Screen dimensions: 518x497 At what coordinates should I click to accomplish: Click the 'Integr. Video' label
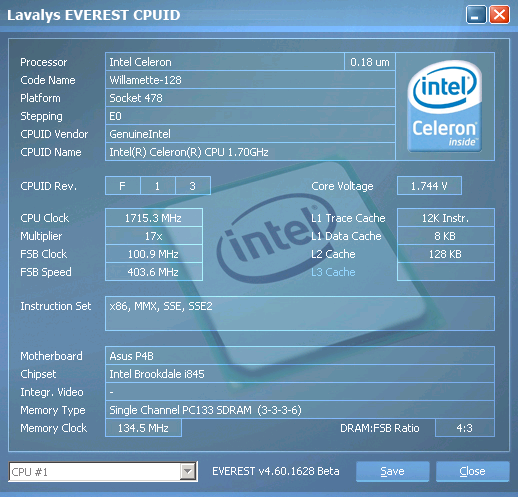(52, 392)
